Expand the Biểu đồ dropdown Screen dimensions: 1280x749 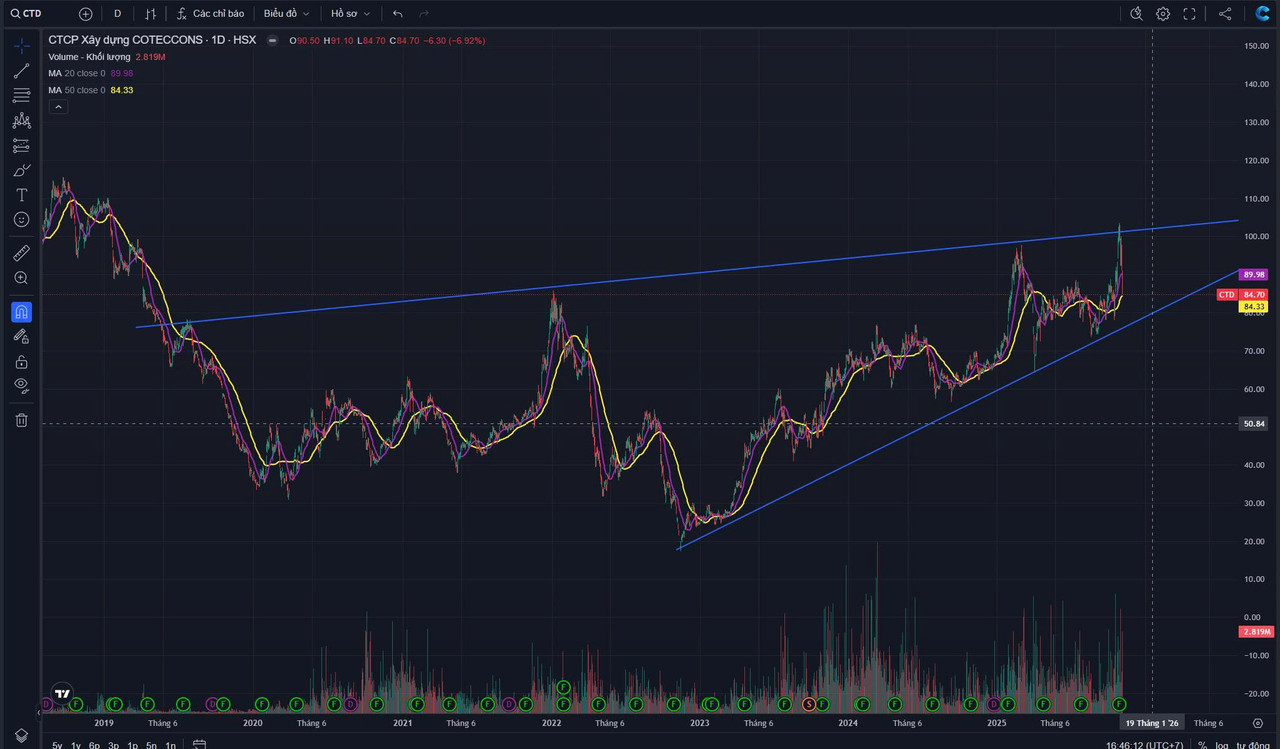click(x=286, y=14)
